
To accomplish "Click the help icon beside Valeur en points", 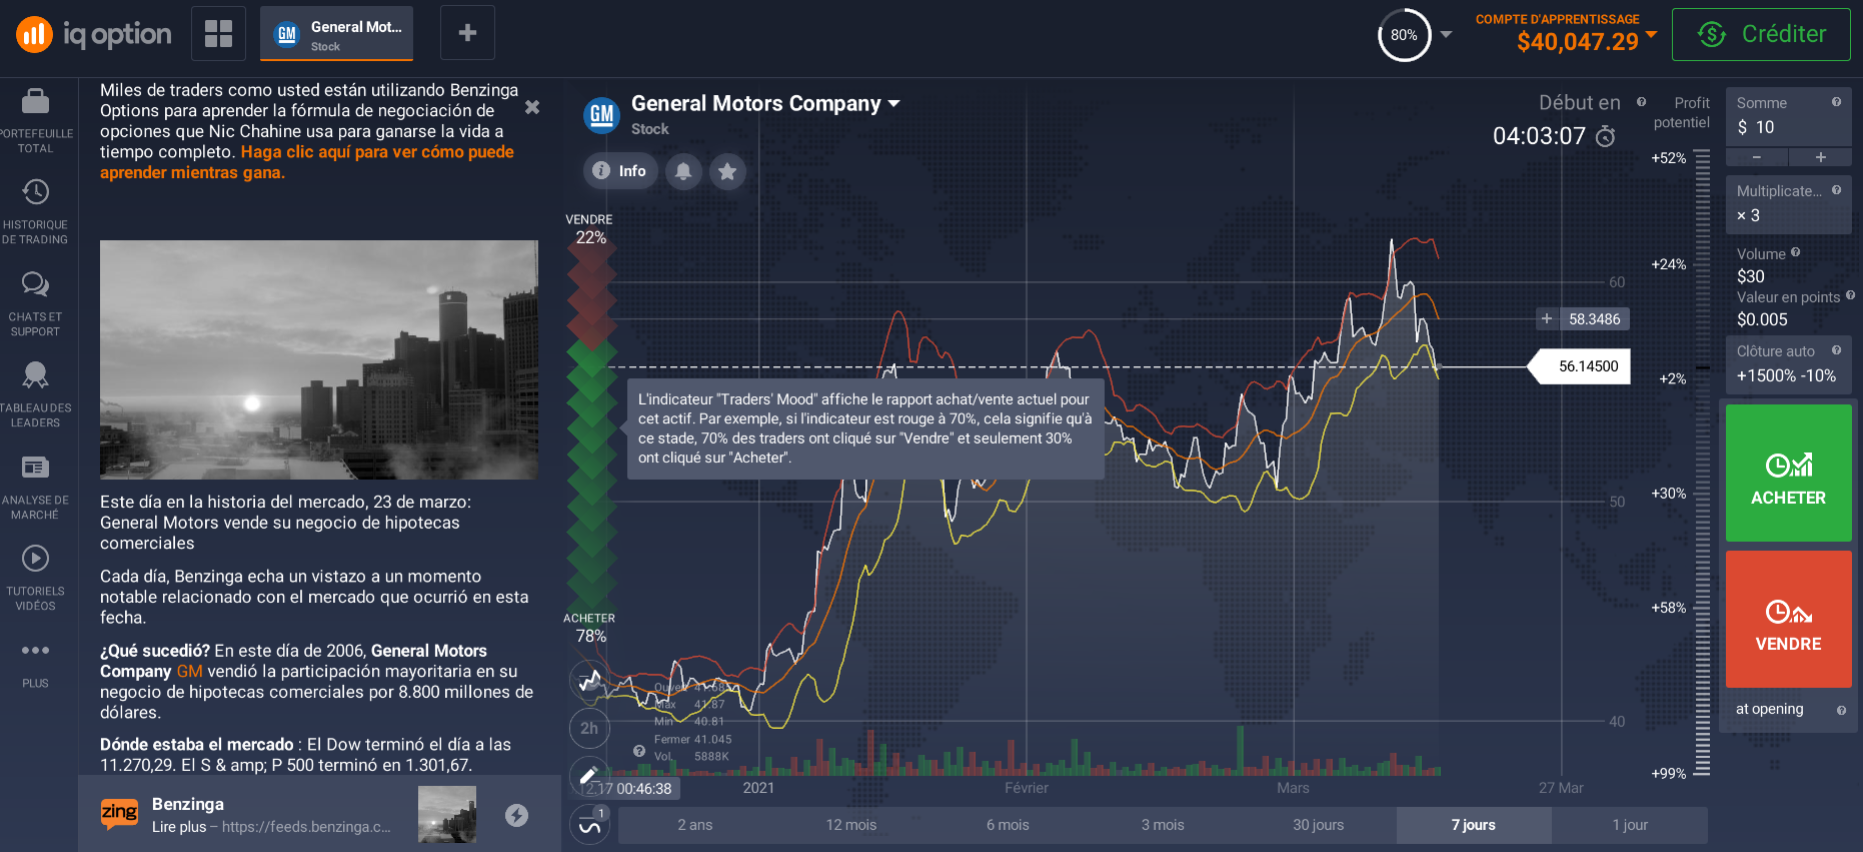I will point(1850,296).
